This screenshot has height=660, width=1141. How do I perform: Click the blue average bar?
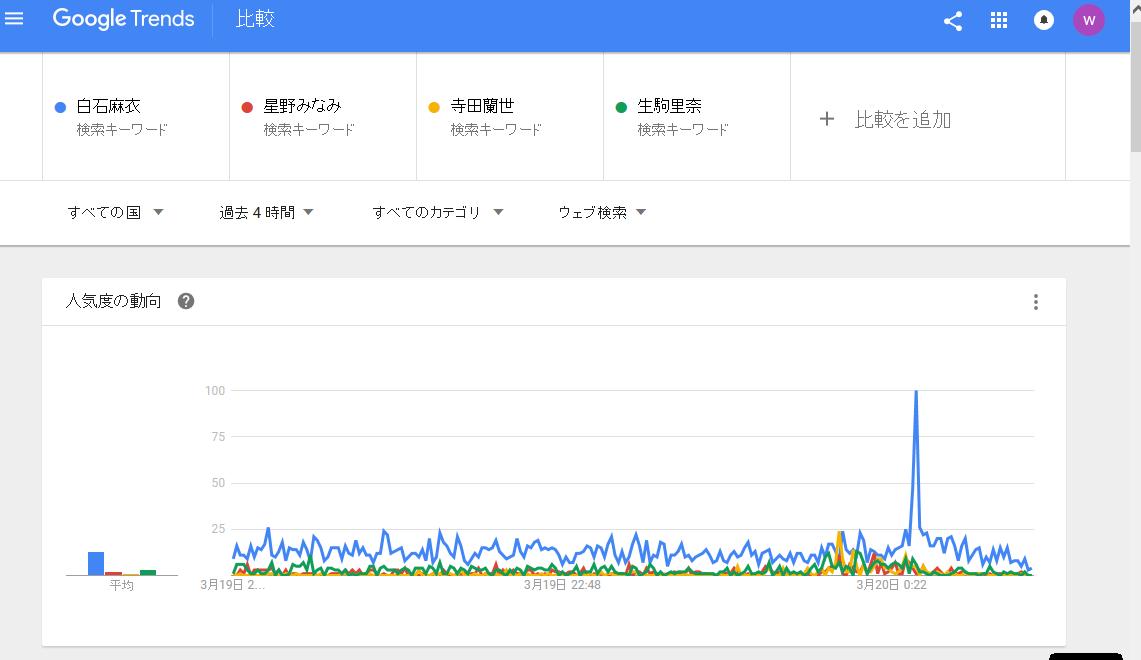(x=96, y=564)
